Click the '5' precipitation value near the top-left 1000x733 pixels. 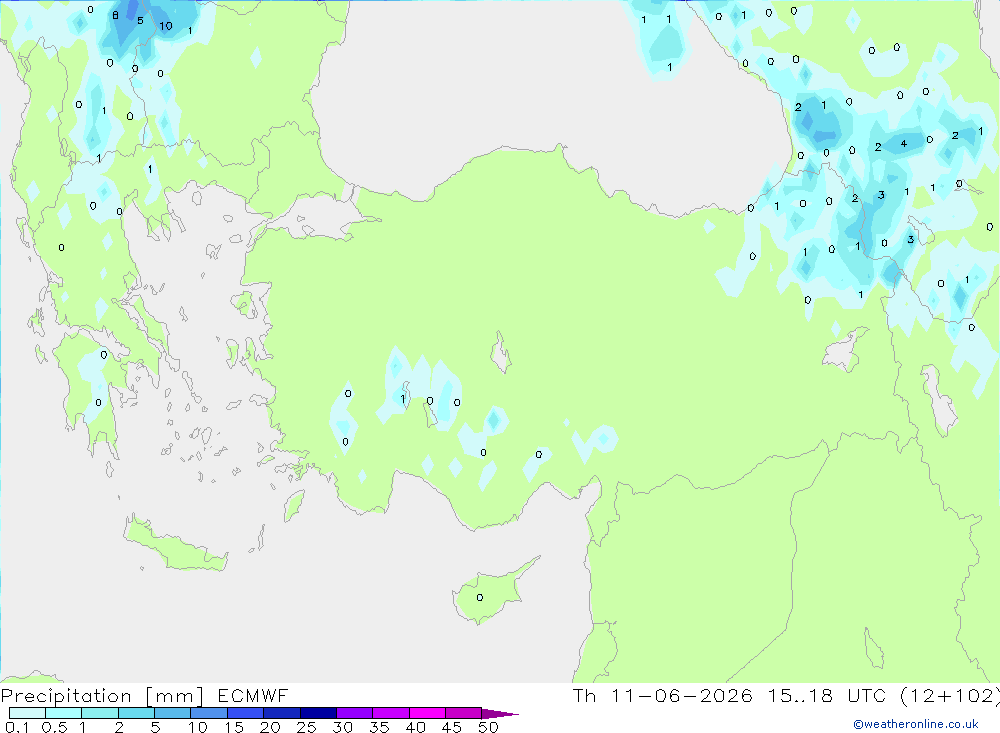click(x=140, y=20)
